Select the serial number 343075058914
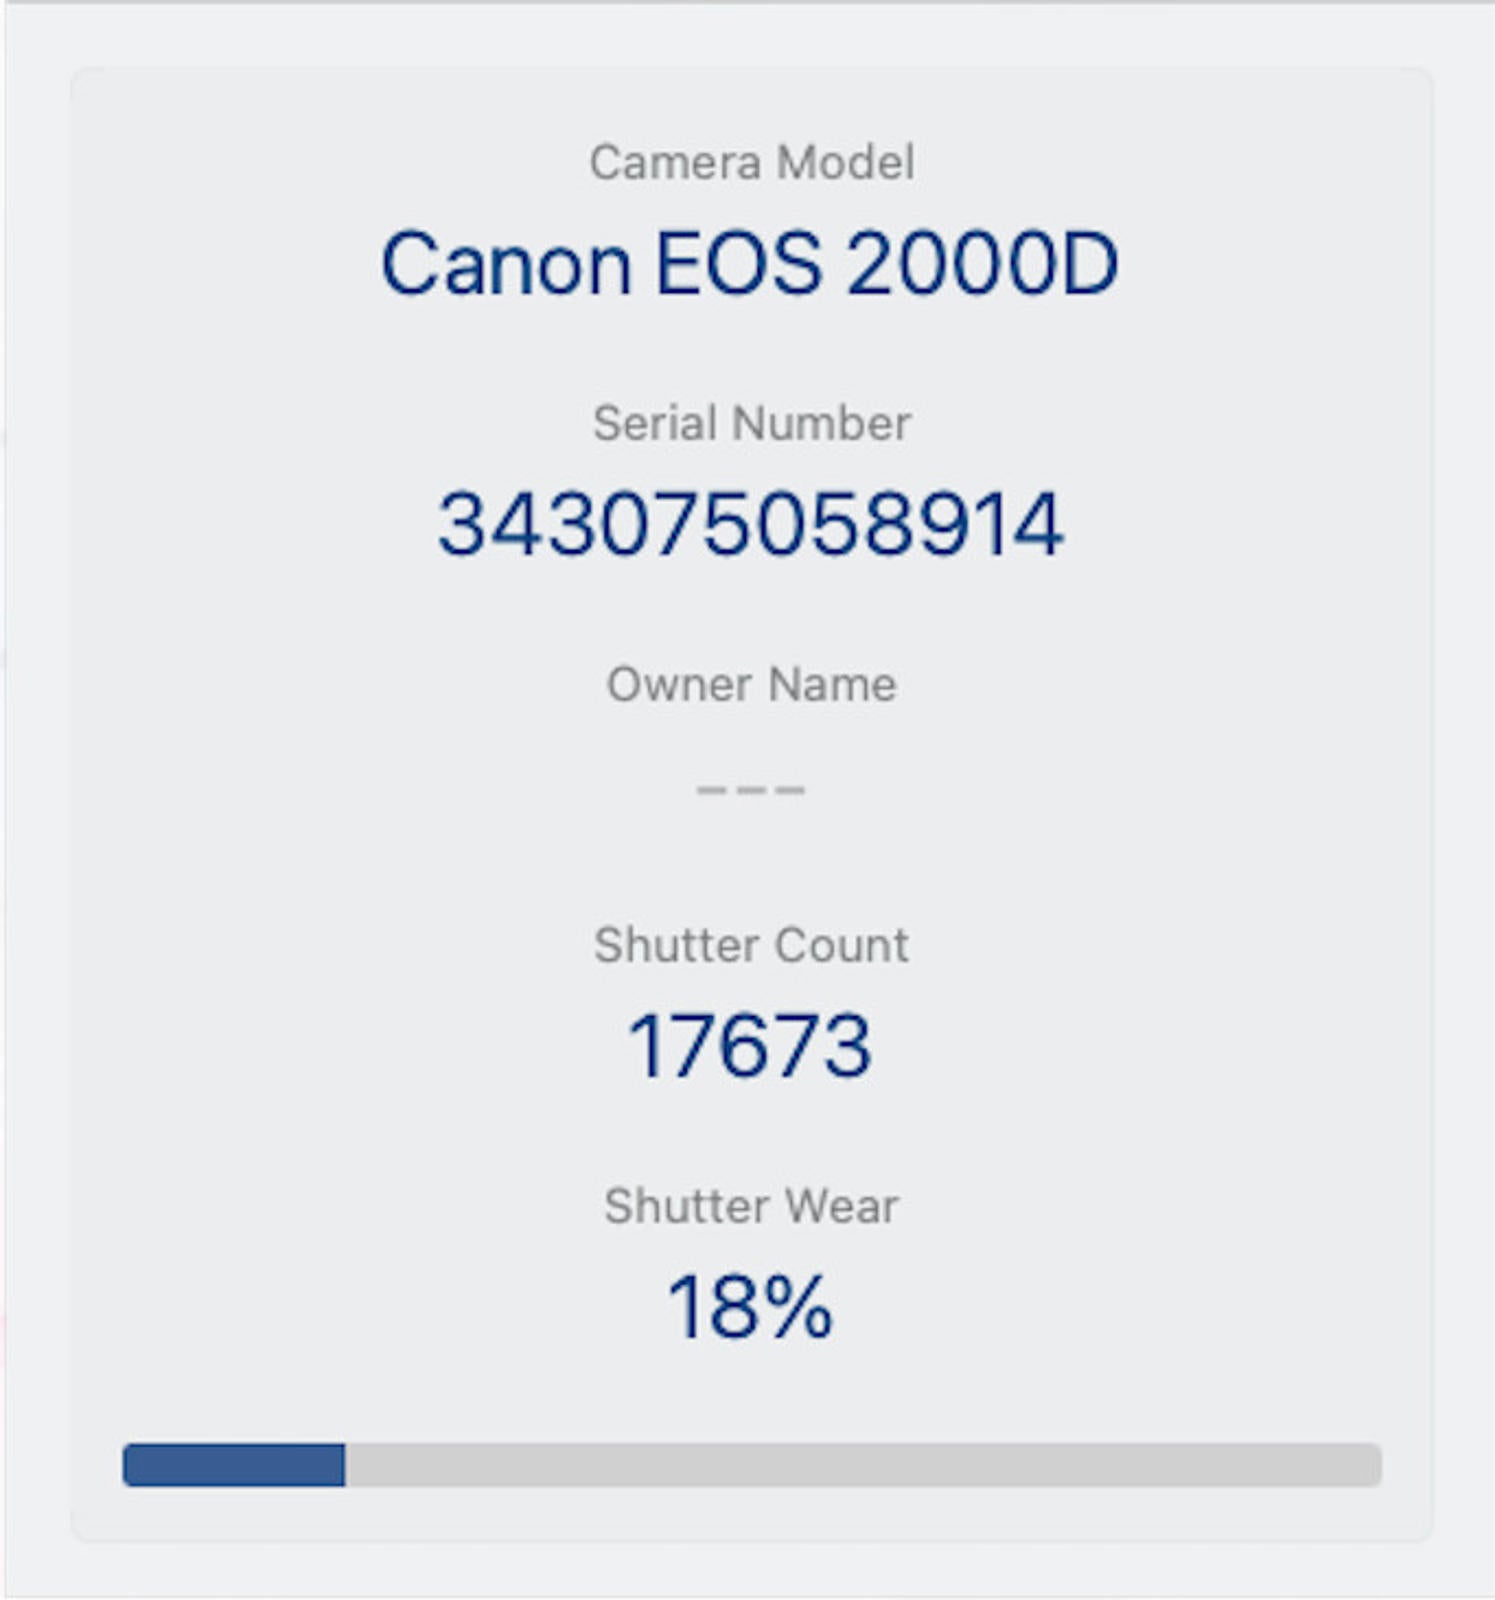1495x1600 pixels. pos(750,524)
